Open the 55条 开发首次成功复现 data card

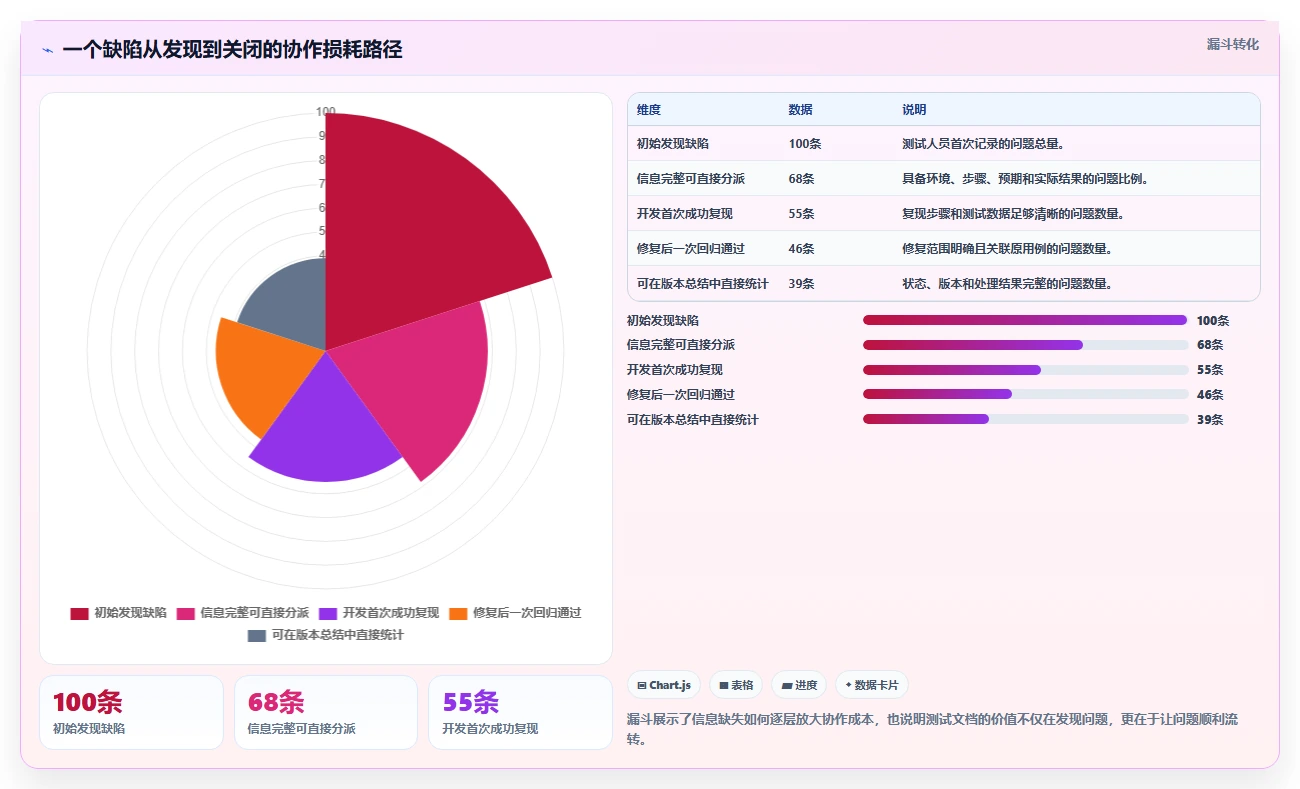coord(520,712)
